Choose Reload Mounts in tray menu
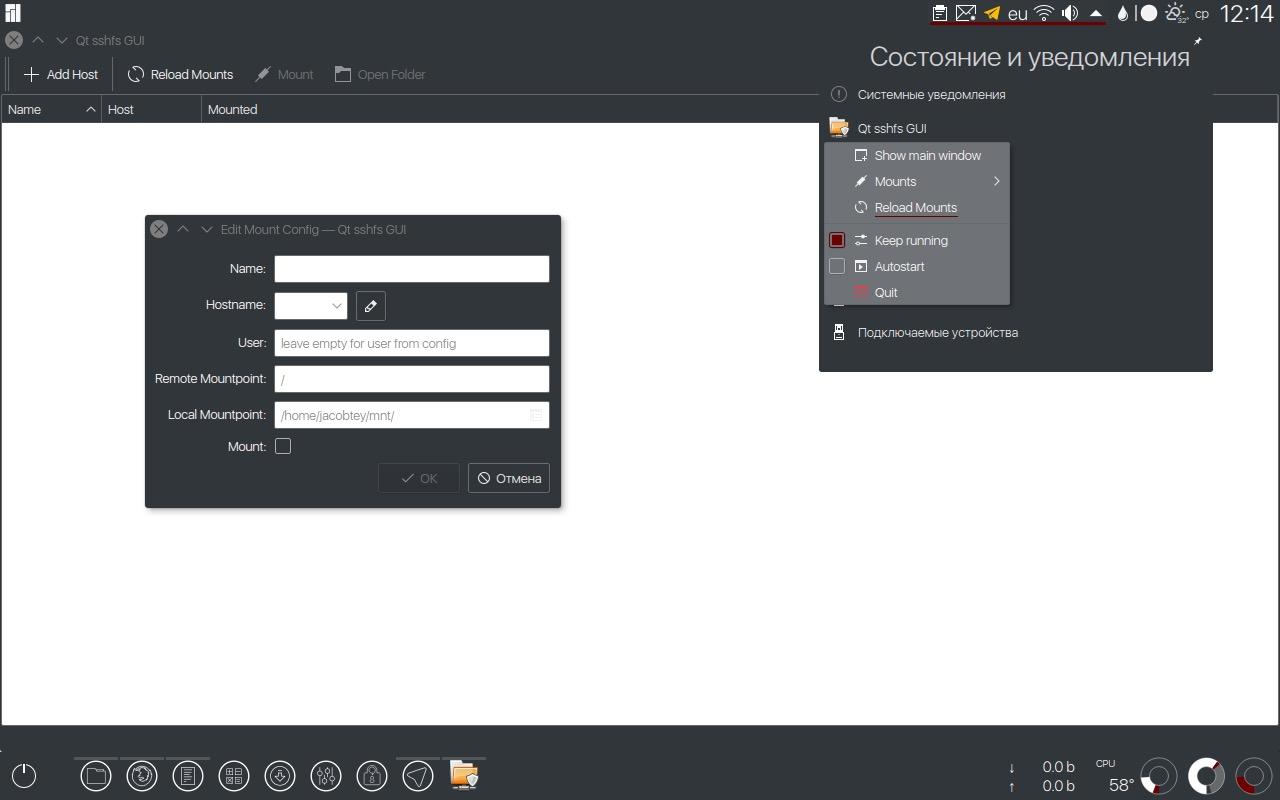 click(917, 207)
